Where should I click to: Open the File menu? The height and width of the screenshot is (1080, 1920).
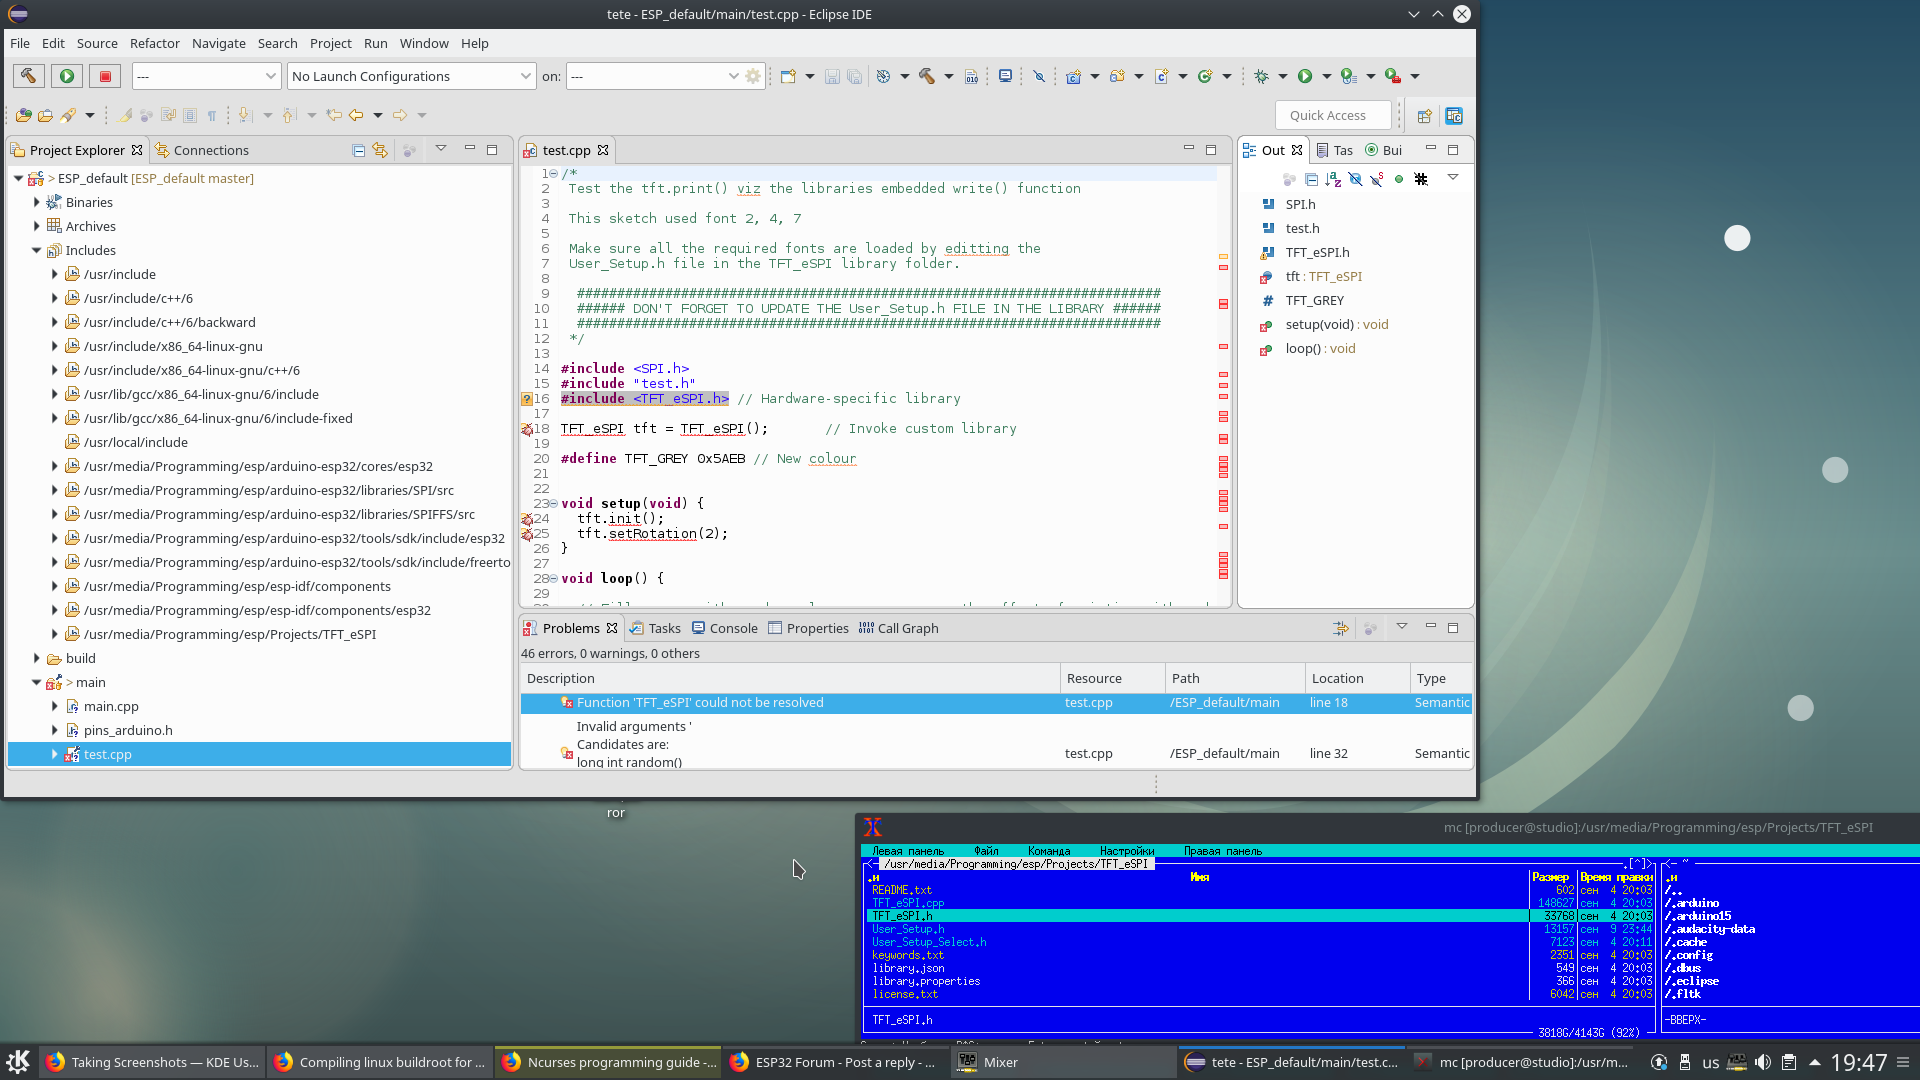click(x=20, y=43)
